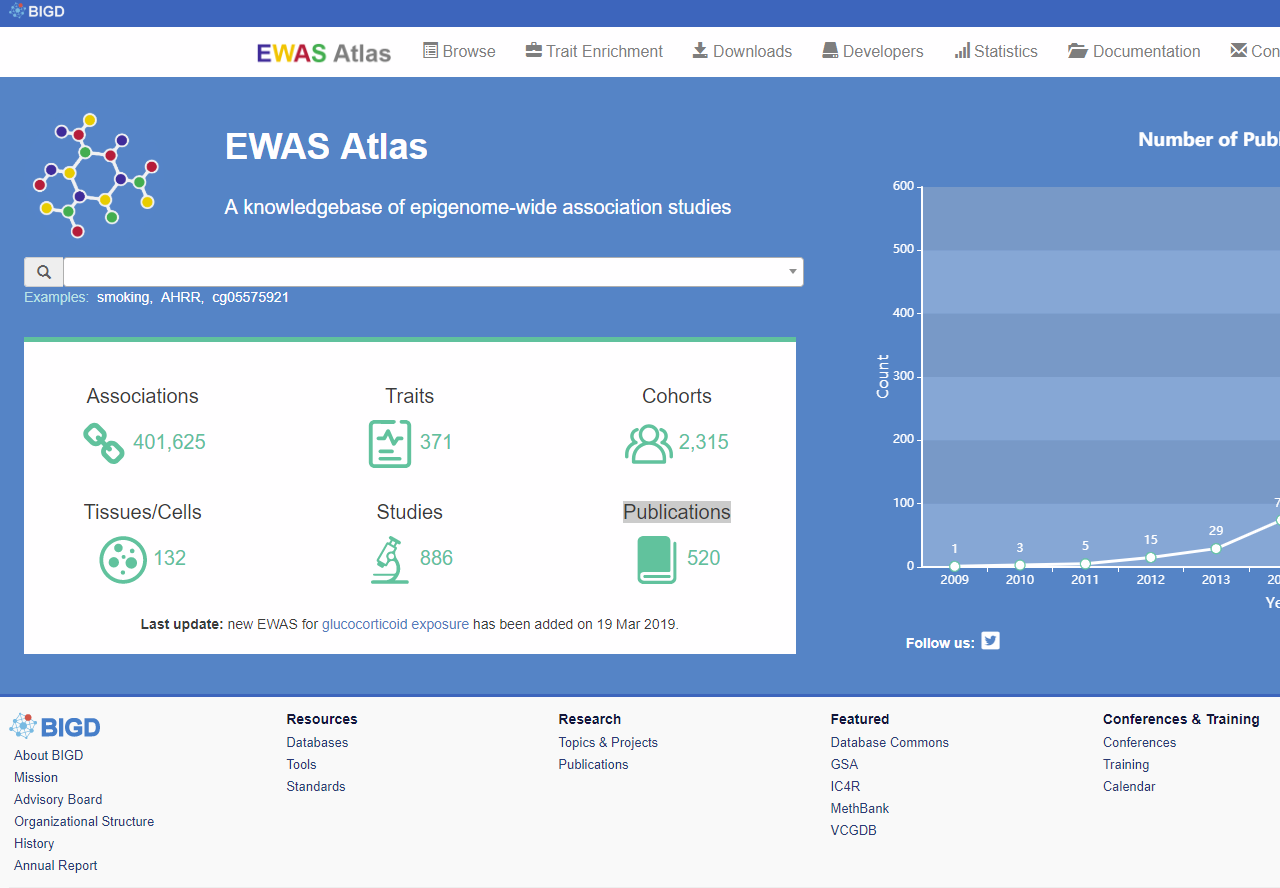
Task: Open Organizational Structure footer link
Action: point(84,821)
